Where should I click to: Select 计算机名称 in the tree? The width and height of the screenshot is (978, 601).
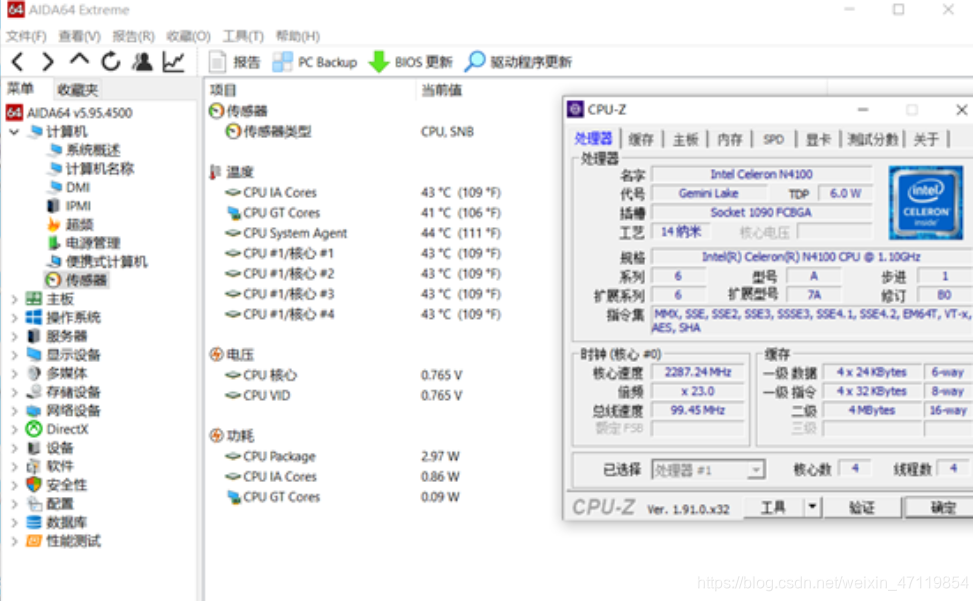(92, 168)
